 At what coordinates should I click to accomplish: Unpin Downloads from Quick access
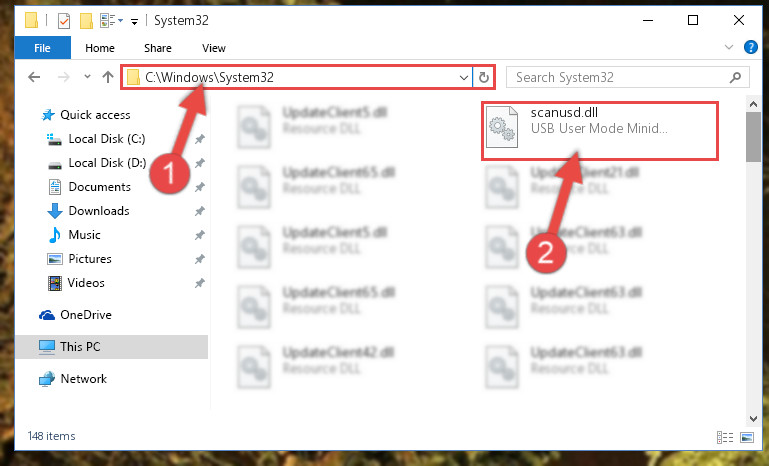(200, 211)
